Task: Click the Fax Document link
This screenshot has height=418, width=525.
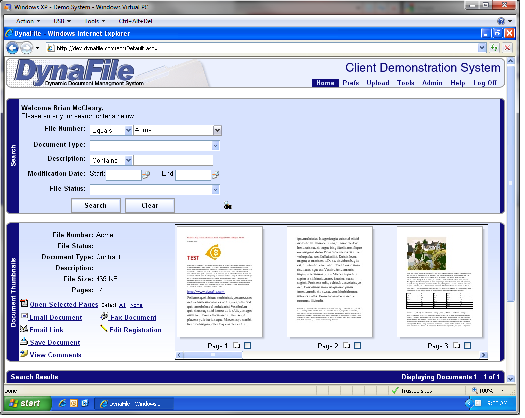Action: pyautogui.click(x=133, y=317)
